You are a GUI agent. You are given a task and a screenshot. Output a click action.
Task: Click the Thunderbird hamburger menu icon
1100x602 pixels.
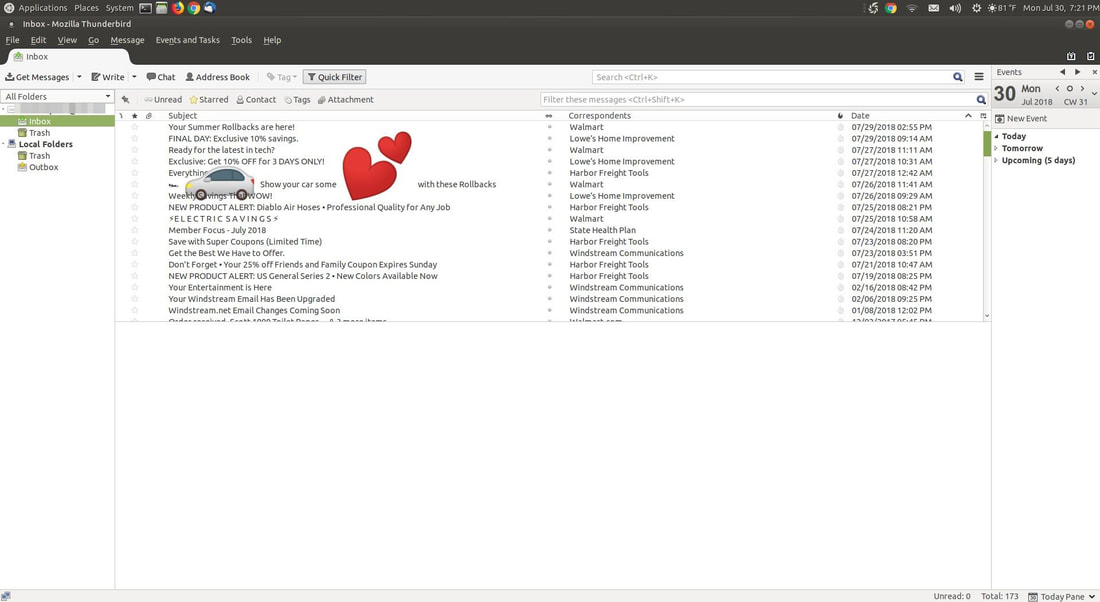(979, 77)
